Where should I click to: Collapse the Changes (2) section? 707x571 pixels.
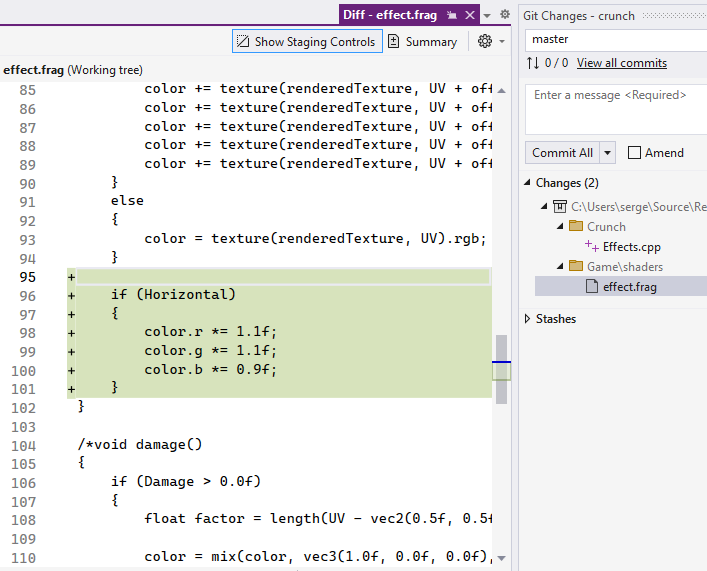coord(527,183)
